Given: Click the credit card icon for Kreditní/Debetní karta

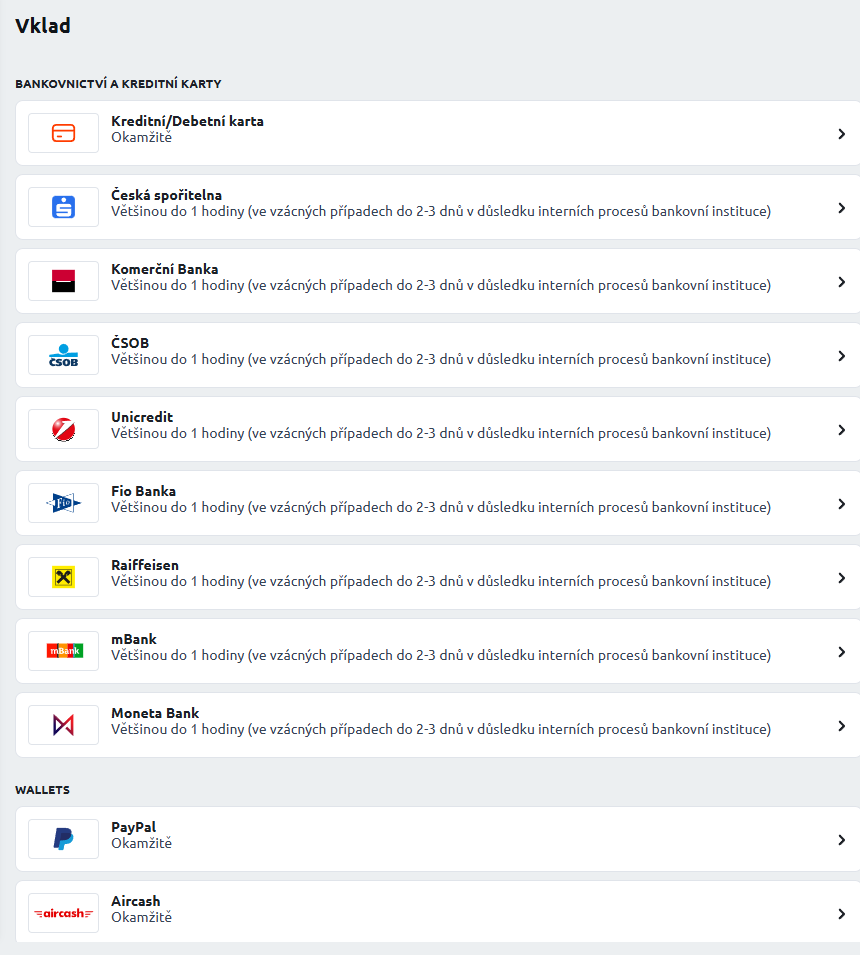Looking at the screenshot, I should coord(63,133).
